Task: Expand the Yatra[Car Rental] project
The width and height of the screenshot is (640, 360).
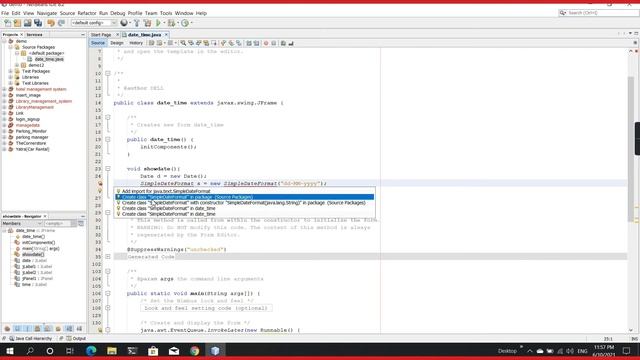Action: pyautogui.click(x=4, y=149)
